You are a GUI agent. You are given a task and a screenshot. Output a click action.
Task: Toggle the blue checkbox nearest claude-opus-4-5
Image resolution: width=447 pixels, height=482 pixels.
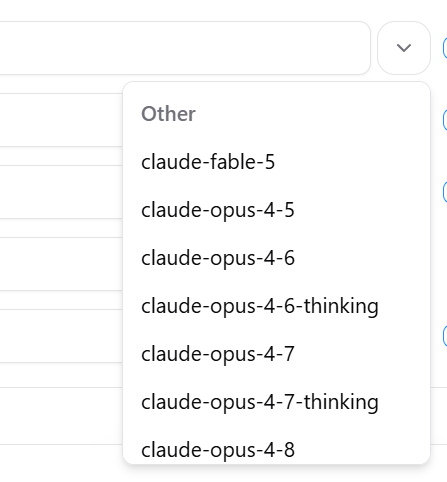click(445, 192)
